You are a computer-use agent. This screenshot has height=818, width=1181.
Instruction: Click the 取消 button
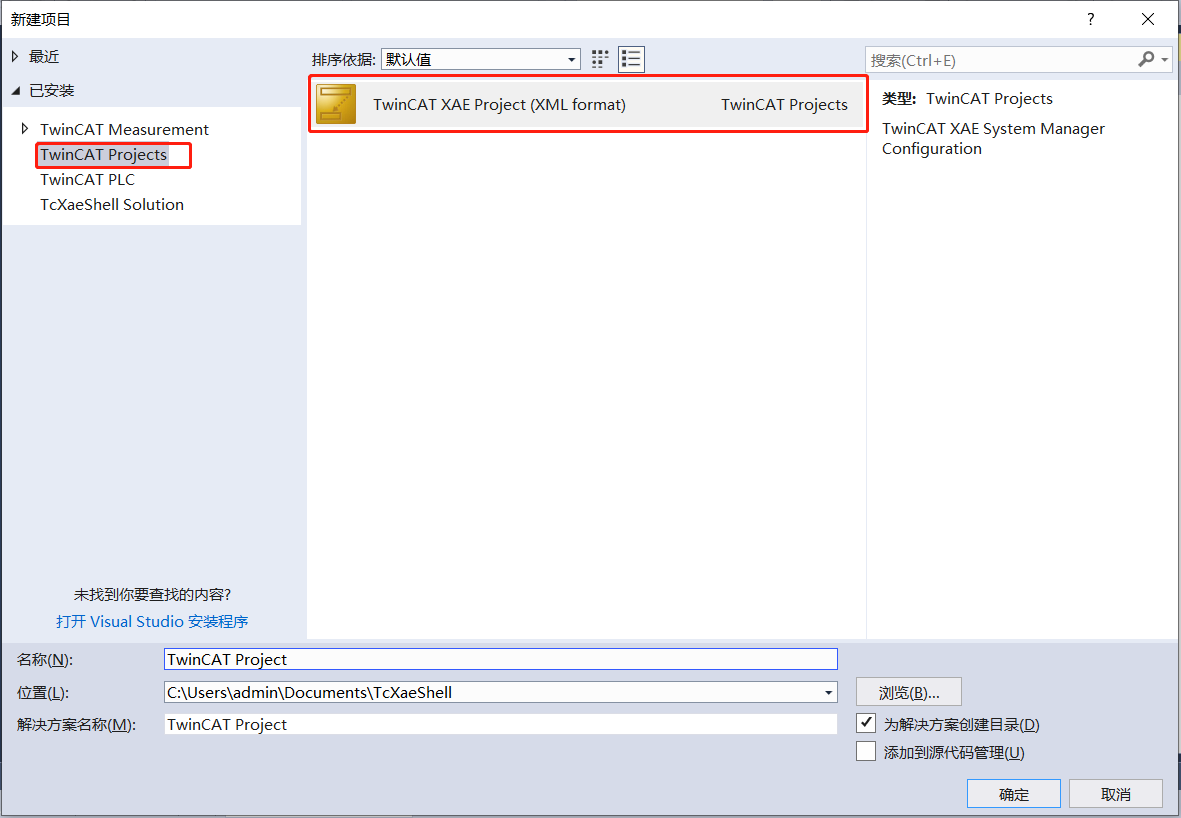pos(1115,794)
